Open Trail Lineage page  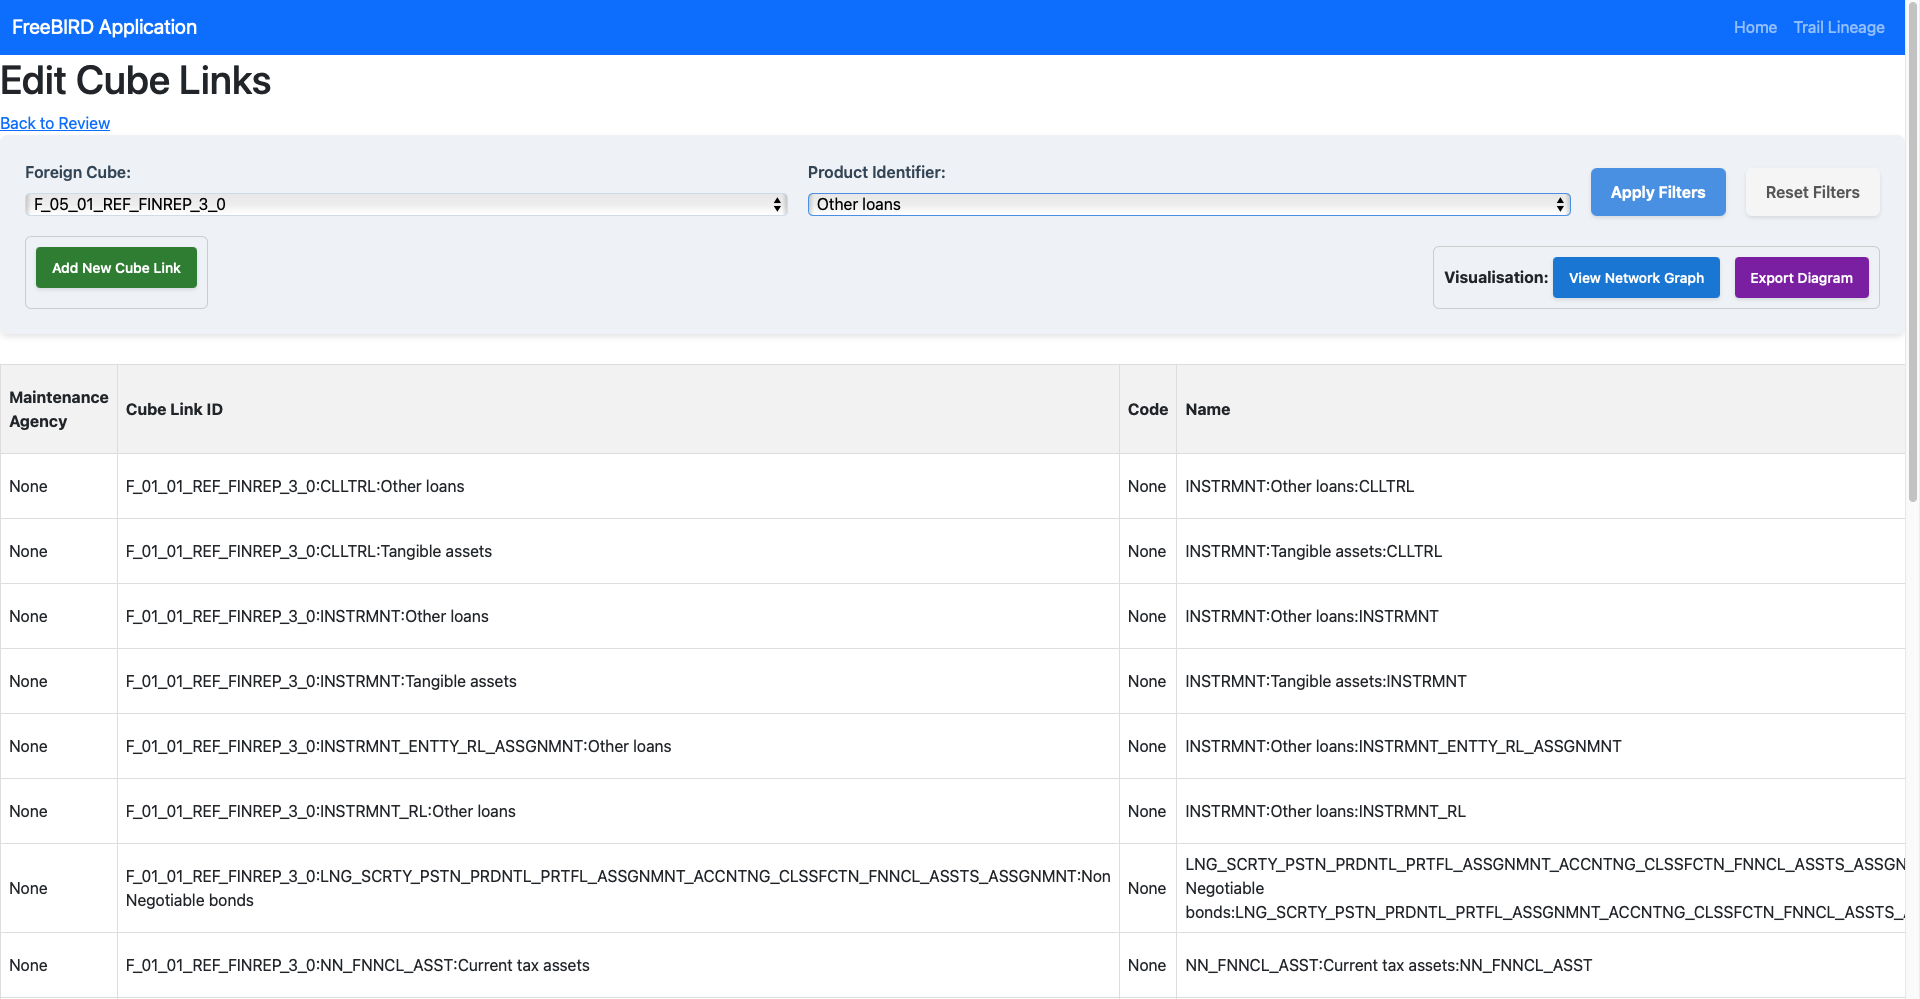(1839, 27)
